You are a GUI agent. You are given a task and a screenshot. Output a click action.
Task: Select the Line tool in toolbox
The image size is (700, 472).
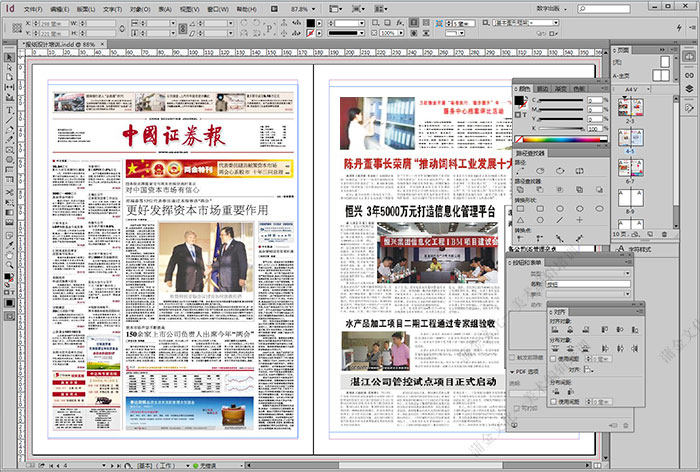[9, 120]
